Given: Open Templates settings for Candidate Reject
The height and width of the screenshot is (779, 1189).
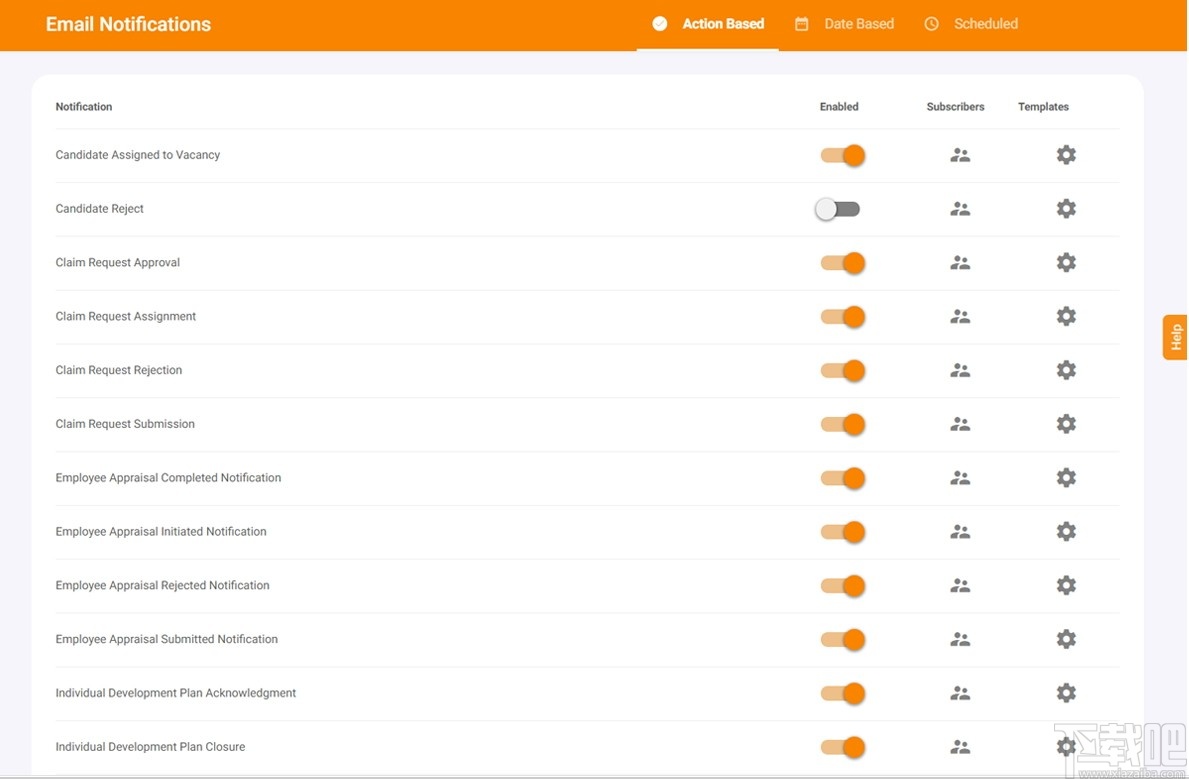Looking at the screenshot, I should pos(1065,208).
